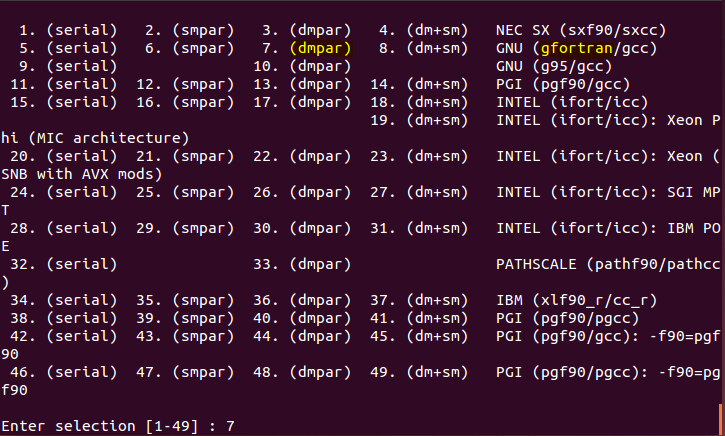Click the highlighted 'gfortran' compiler text
The width and height of the screenshot is (725, 436).
(x=577, y=49)
